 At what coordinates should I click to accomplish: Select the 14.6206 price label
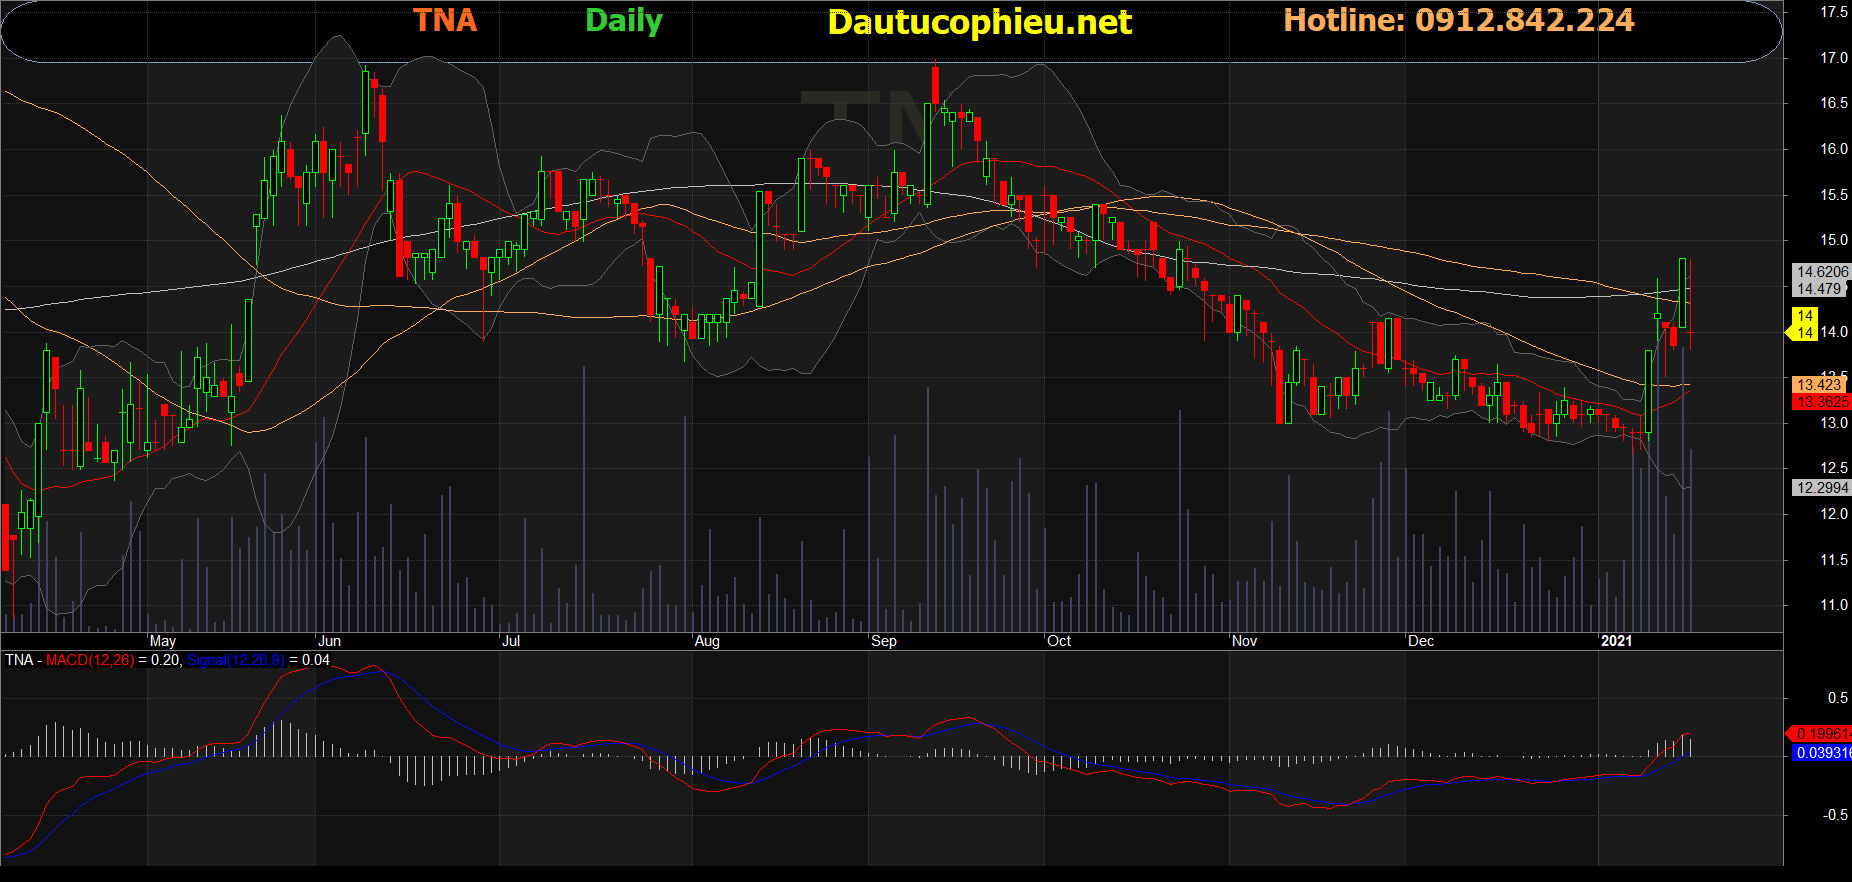[x=1821, y=272]
